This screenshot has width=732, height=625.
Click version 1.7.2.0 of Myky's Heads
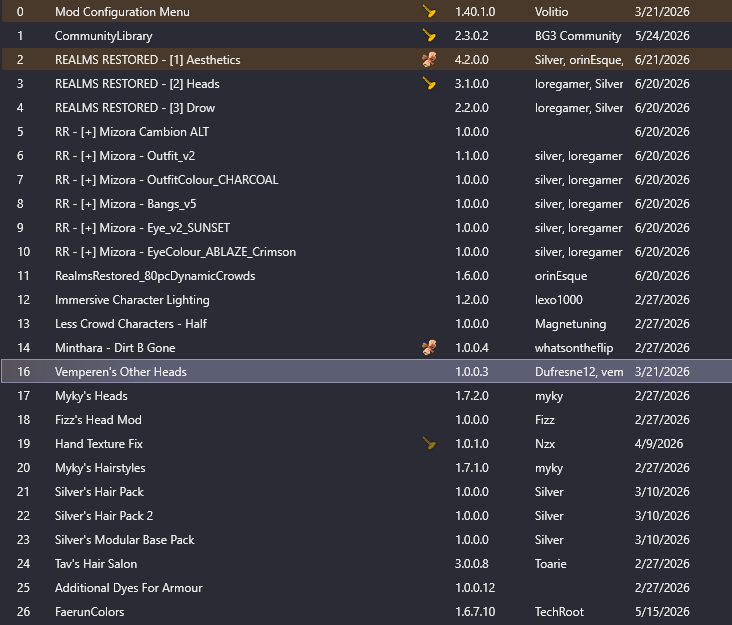tap(472, 396)
